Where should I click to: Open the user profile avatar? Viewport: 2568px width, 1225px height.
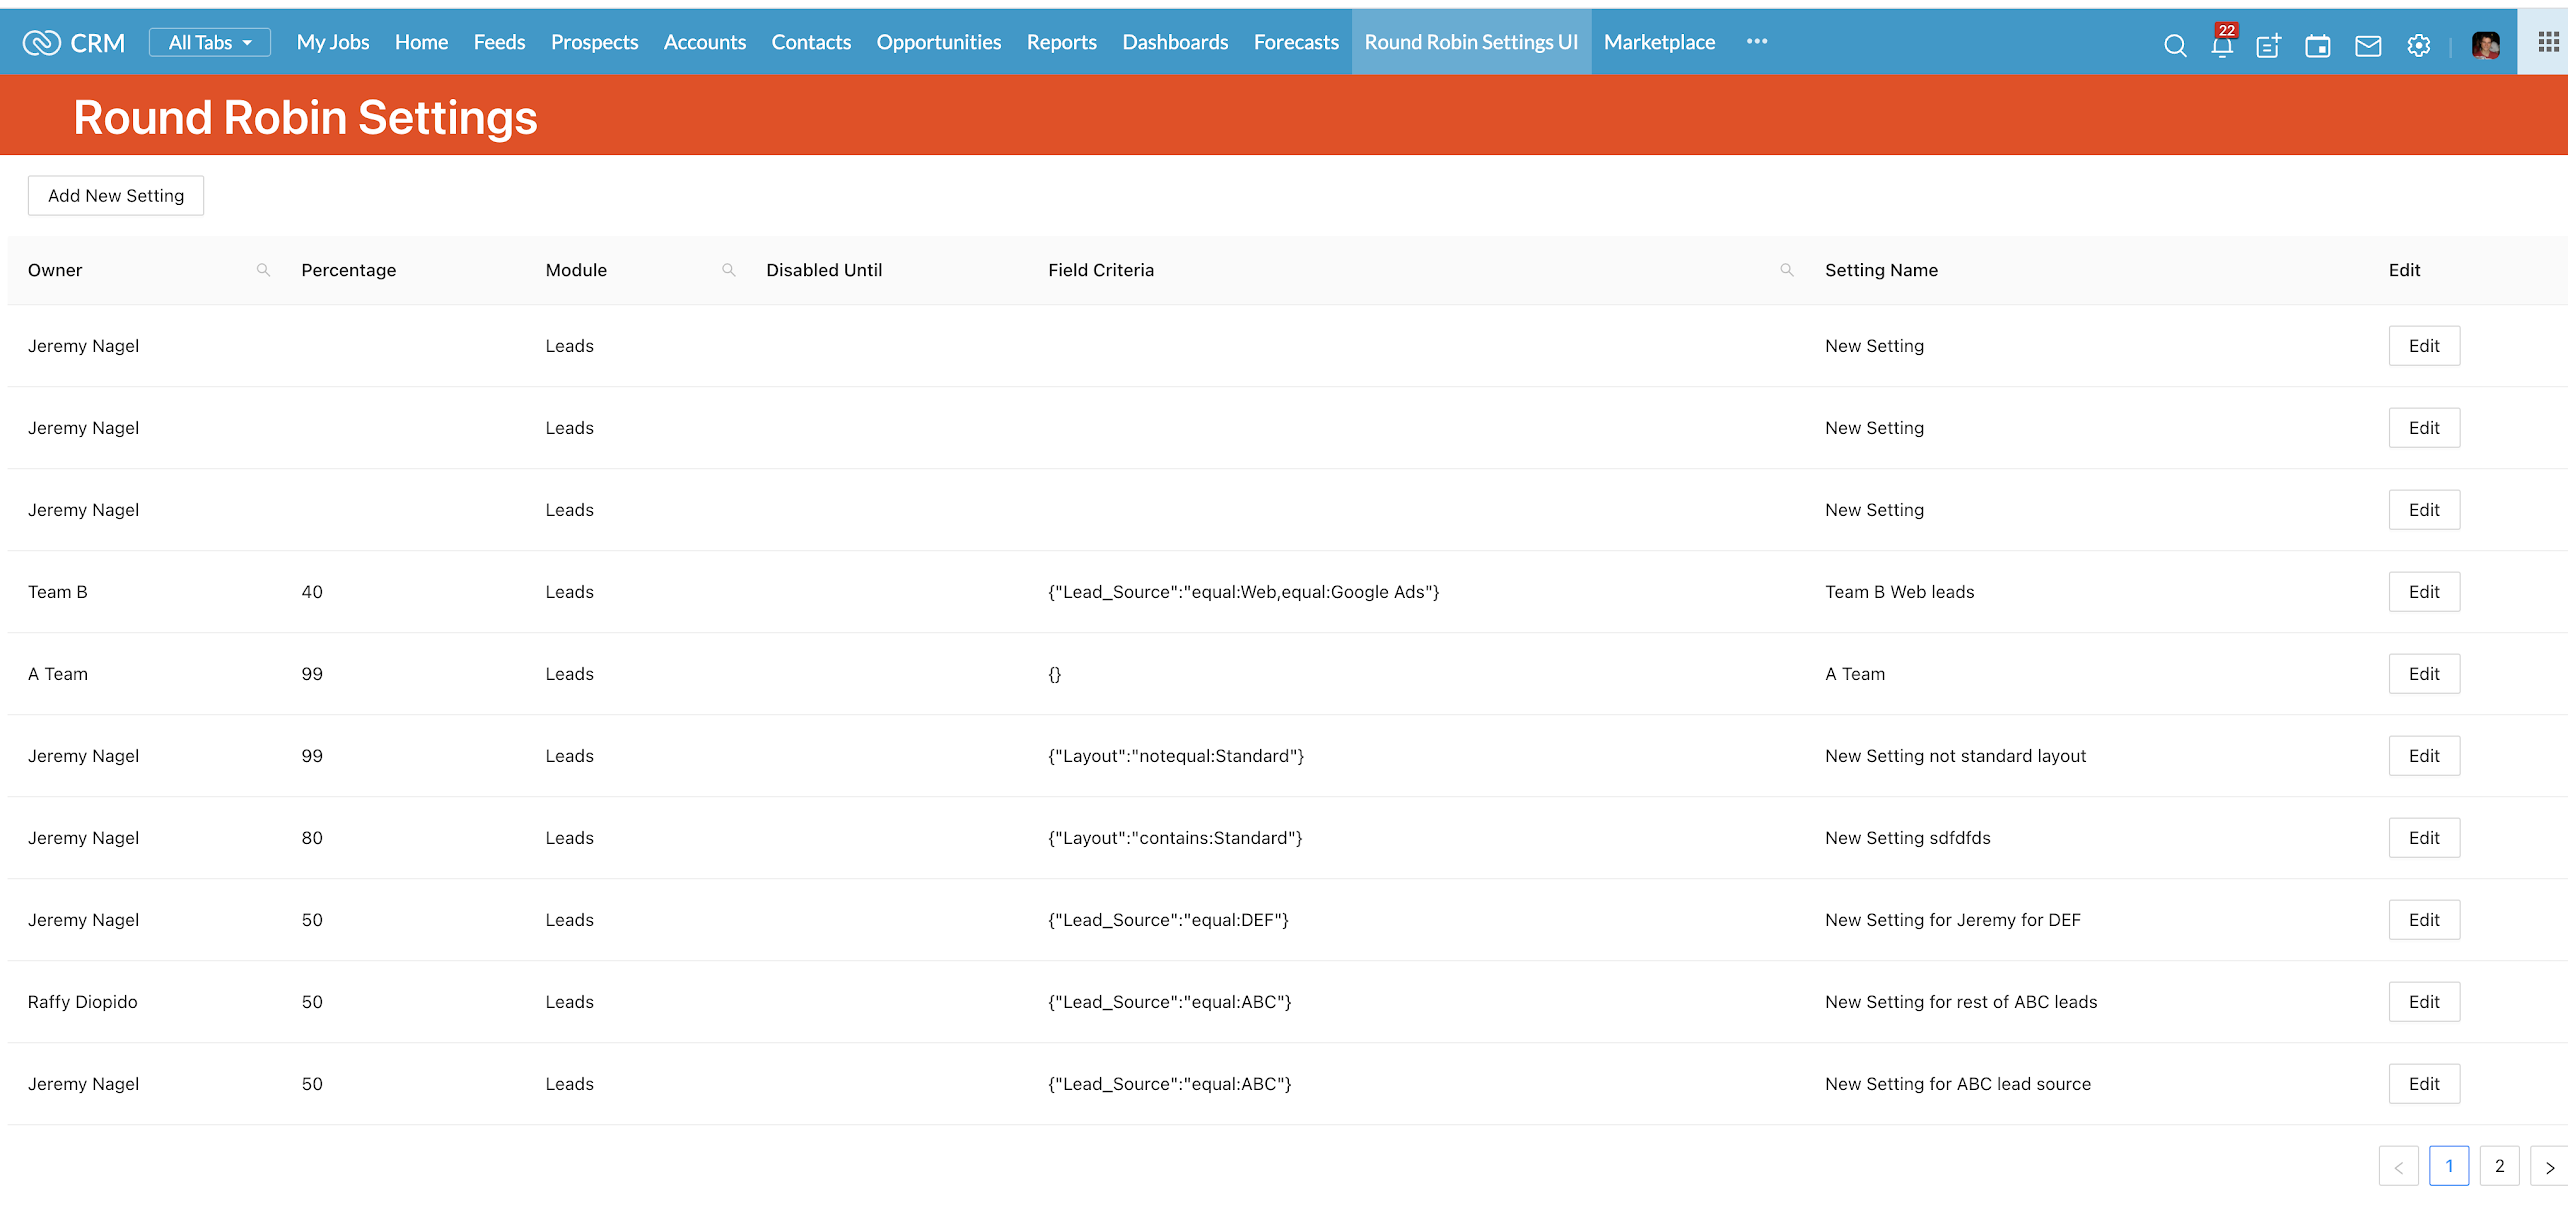pos(2485,45)
